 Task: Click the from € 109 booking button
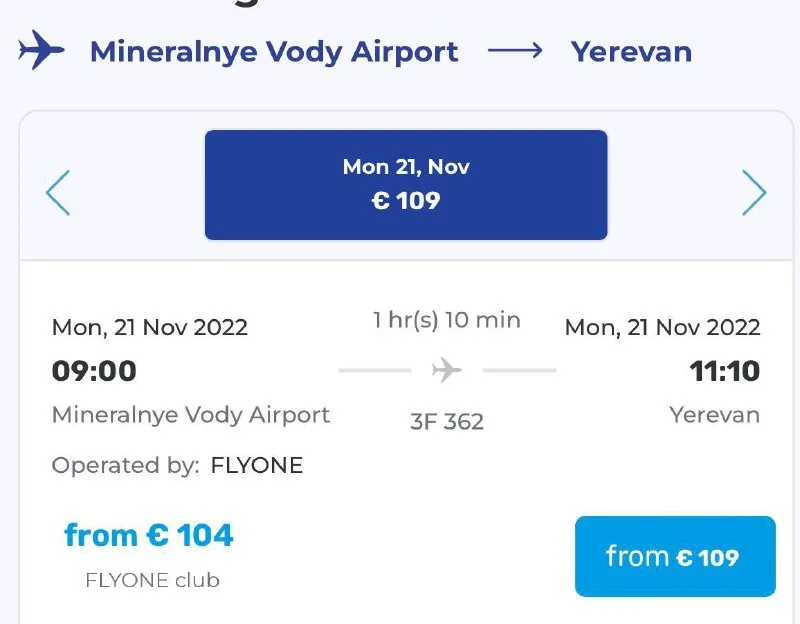coord(675,556)
